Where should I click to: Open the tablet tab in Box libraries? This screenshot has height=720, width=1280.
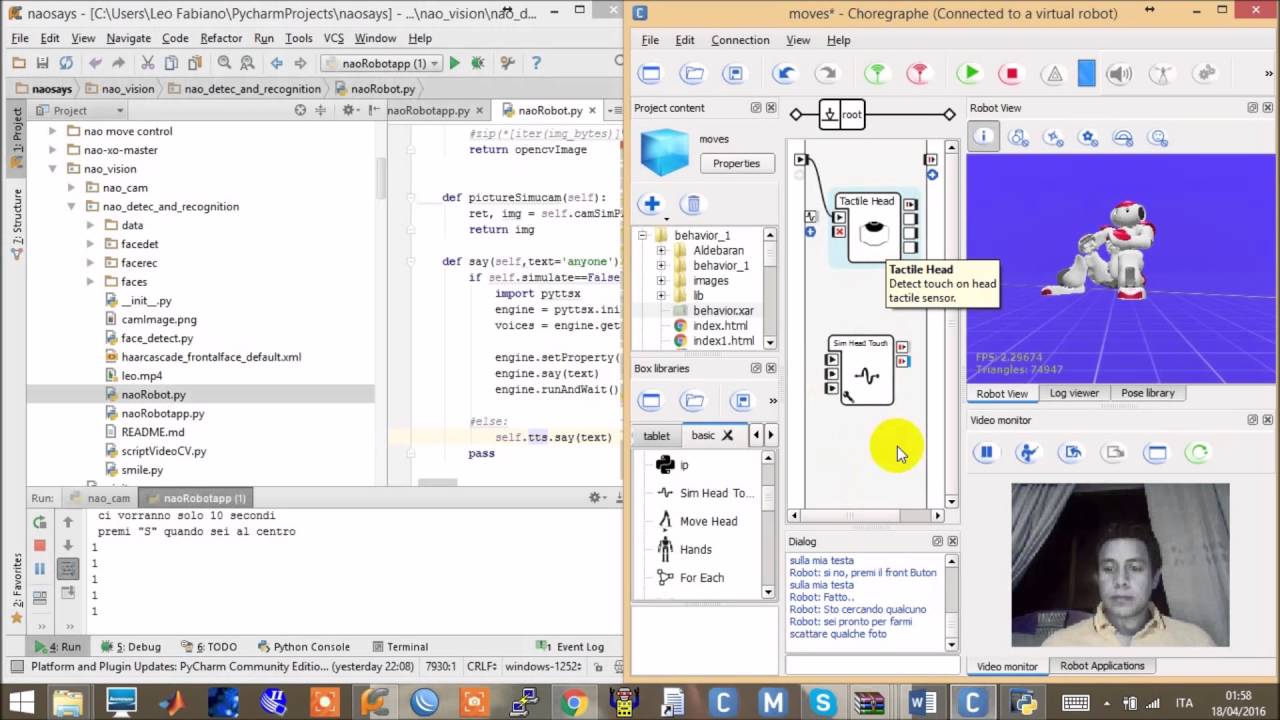(x=656, y=436)
